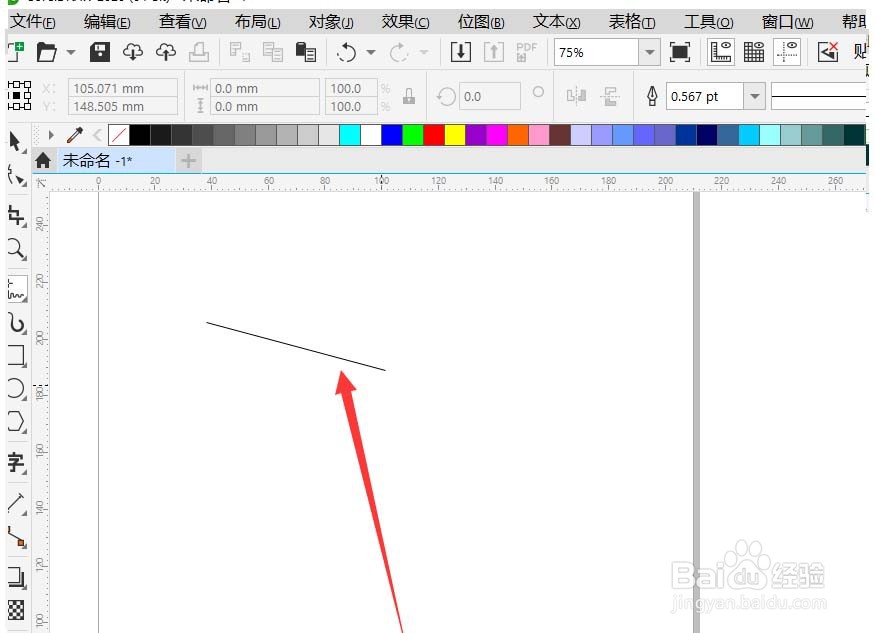This screenshot has width=875, height=633.
Task: Toggle guidelines visibility
Action: click(788, 50)
